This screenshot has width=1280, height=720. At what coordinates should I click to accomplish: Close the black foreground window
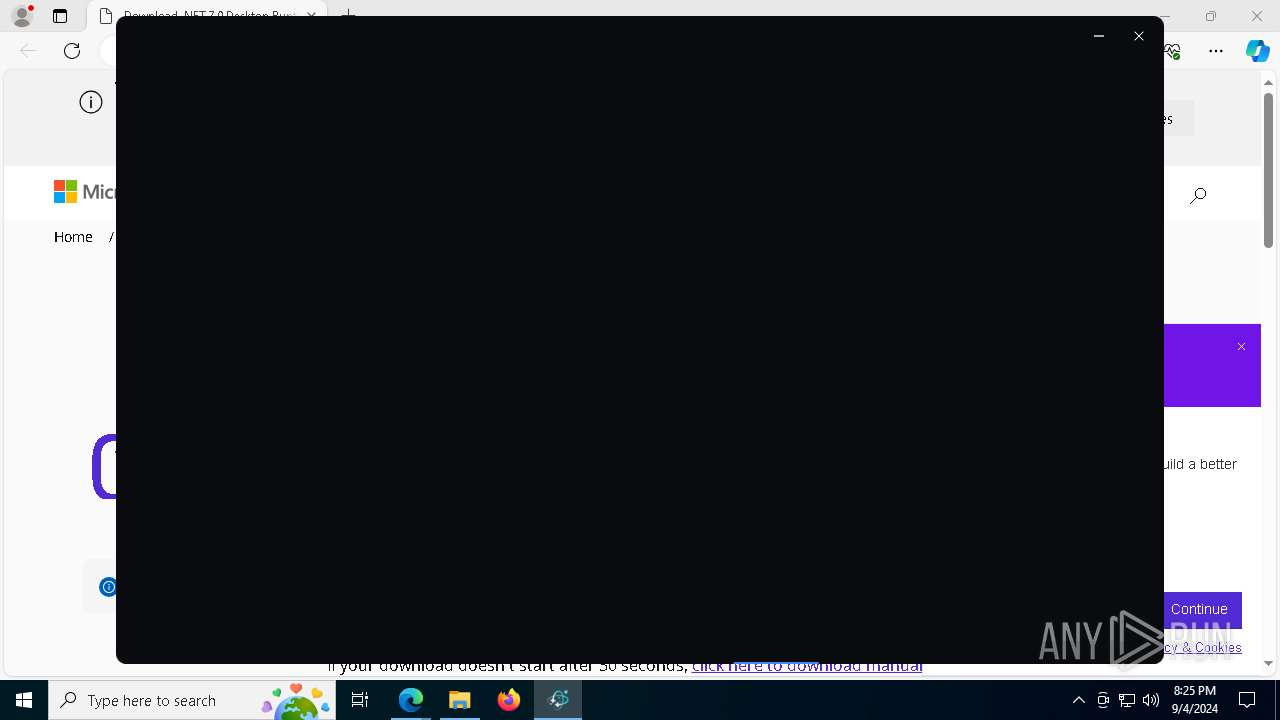pyautogui.click(x=1139, y=36)
